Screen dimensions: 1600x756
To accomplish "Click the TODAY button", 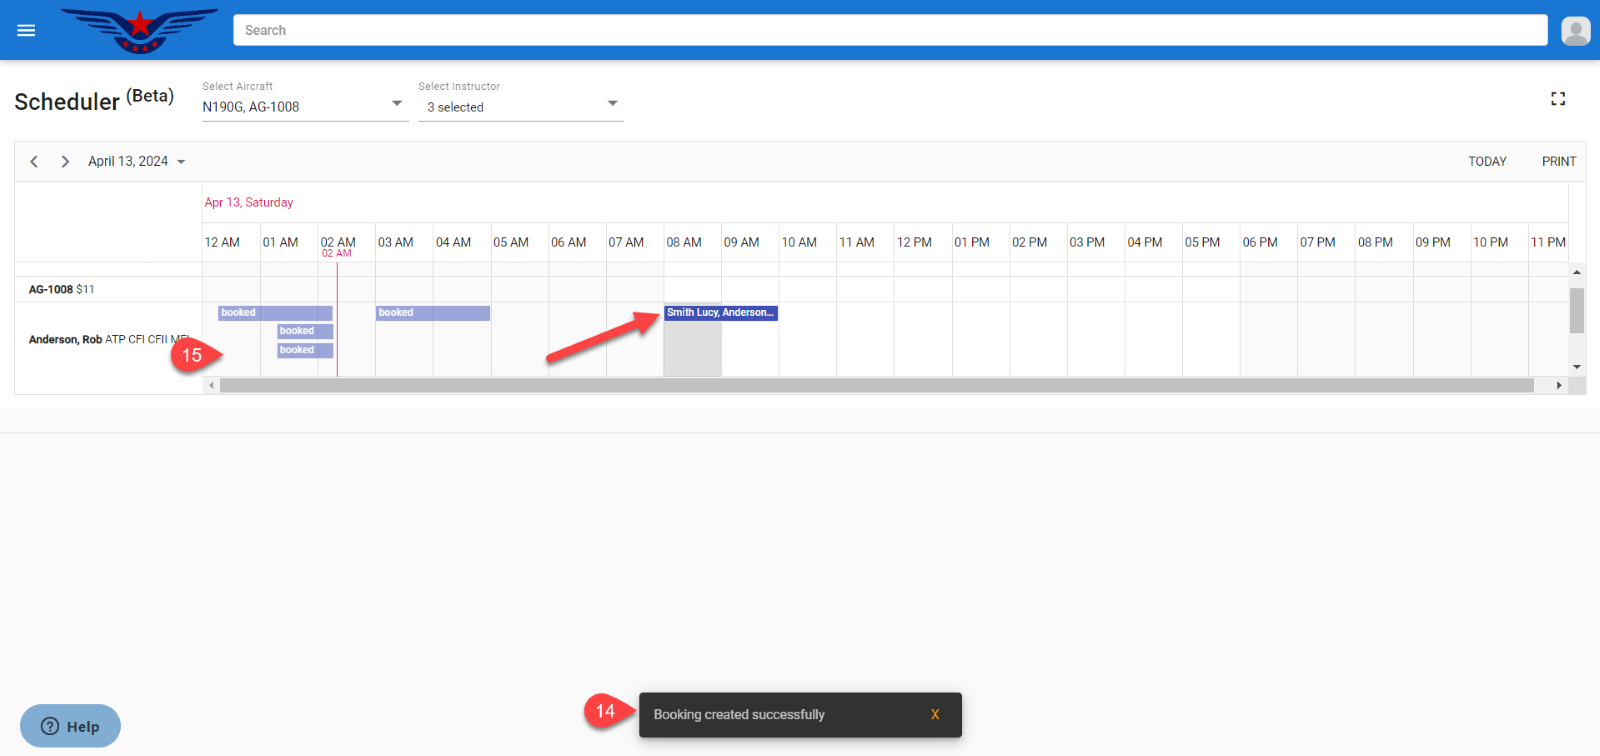I will pos(1487,161).
